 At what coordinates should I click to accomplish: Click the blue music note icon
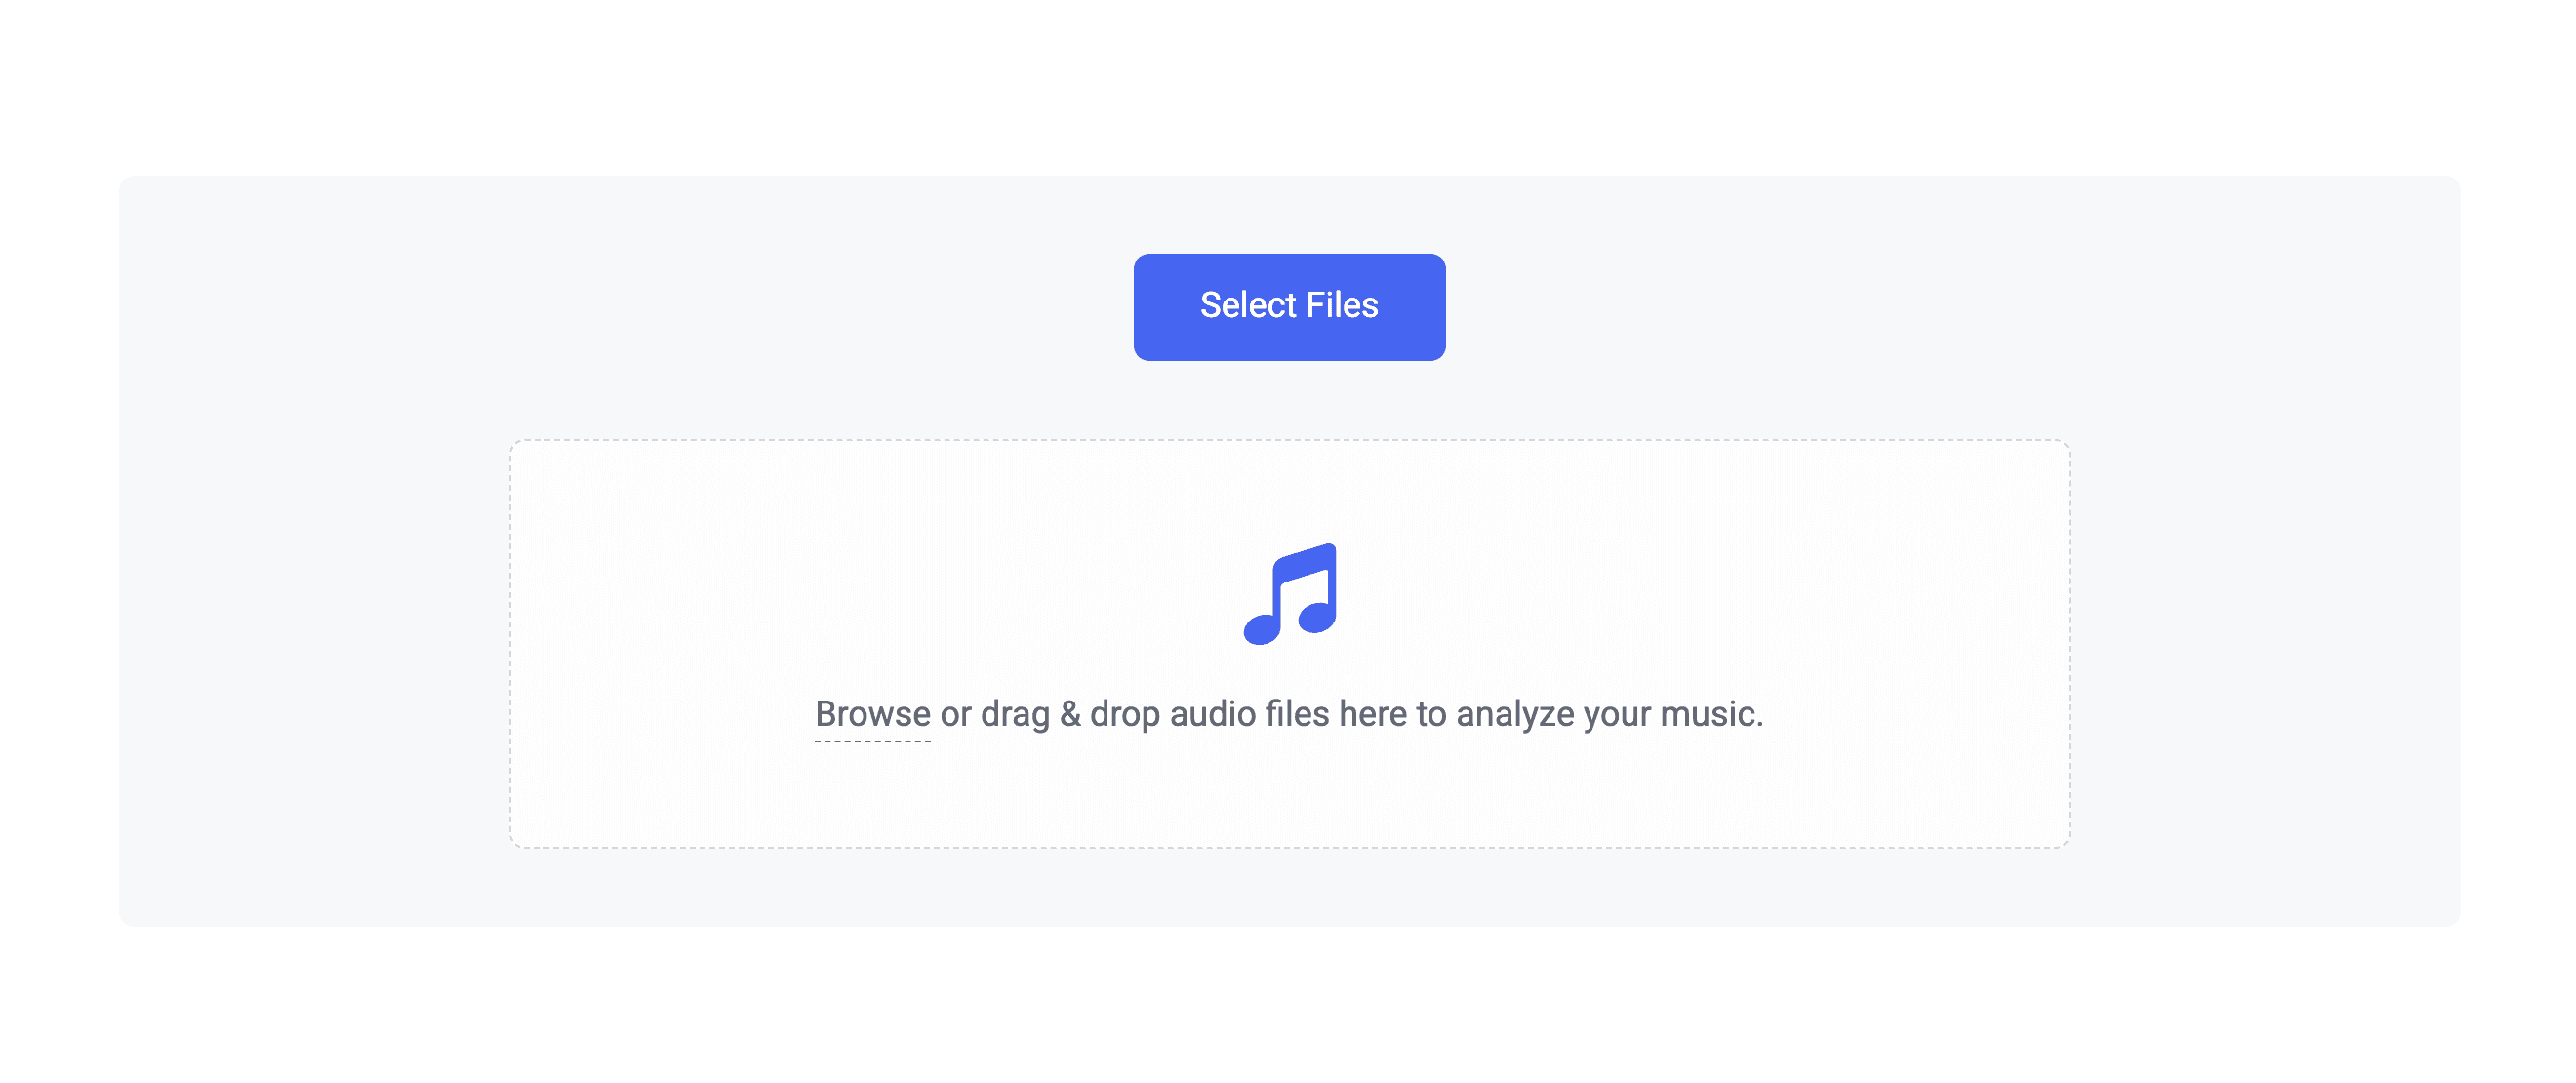[1290, 594]
